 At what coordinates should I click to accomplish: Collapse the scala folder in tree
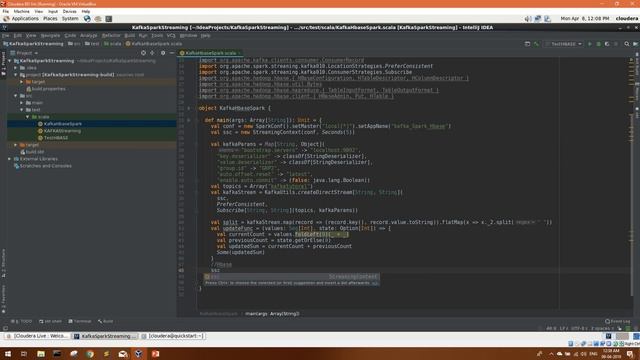28,117
